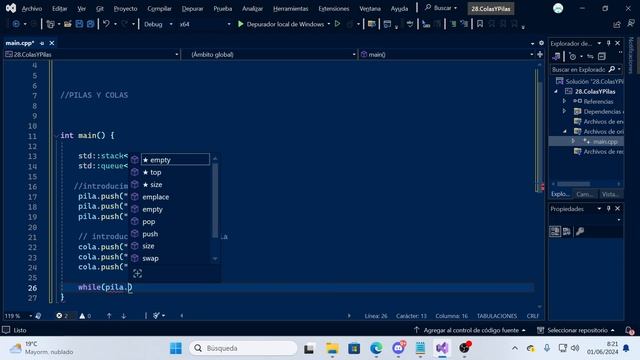Image resolution: width=640 pixels, height=360 pixels.
Task: Pin the Explorador de soluciones panel
Action: (609, 43)
